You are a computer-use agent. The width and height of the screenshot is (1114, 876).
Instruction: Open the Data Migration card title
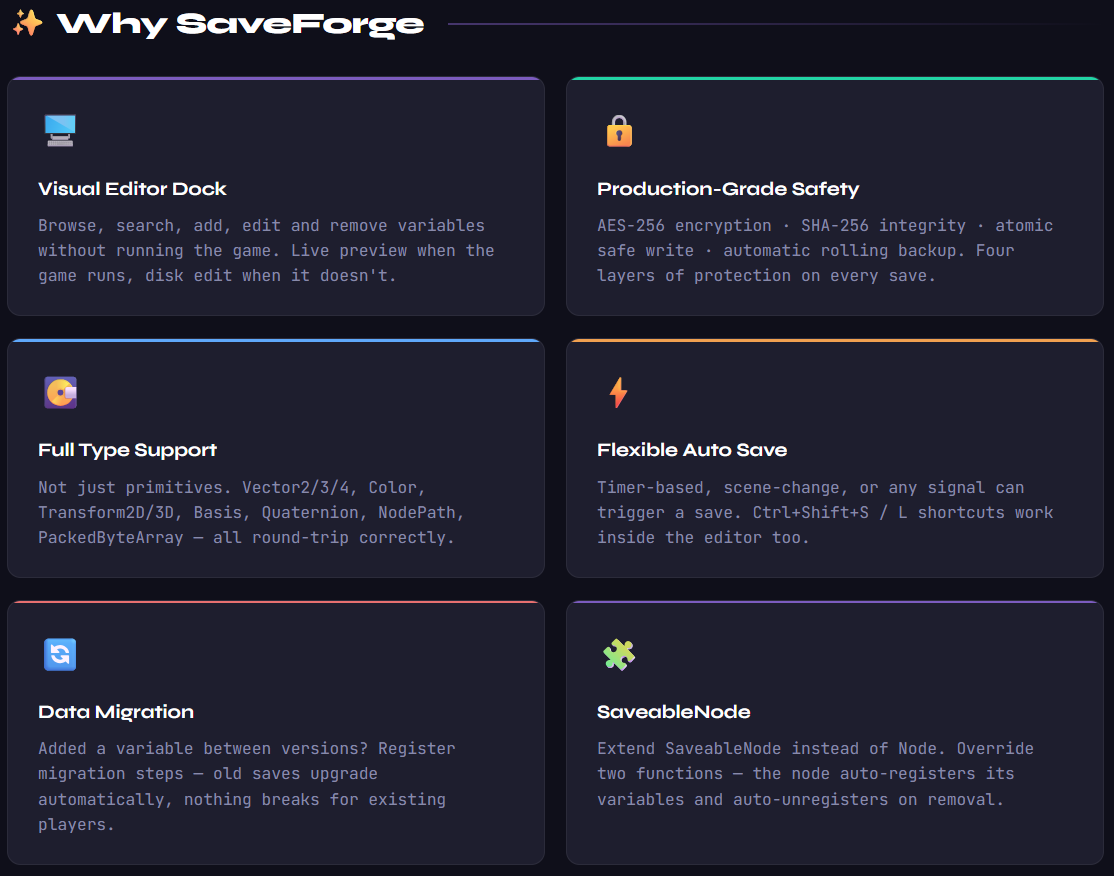pyautogui.click(x=116, y=712)
